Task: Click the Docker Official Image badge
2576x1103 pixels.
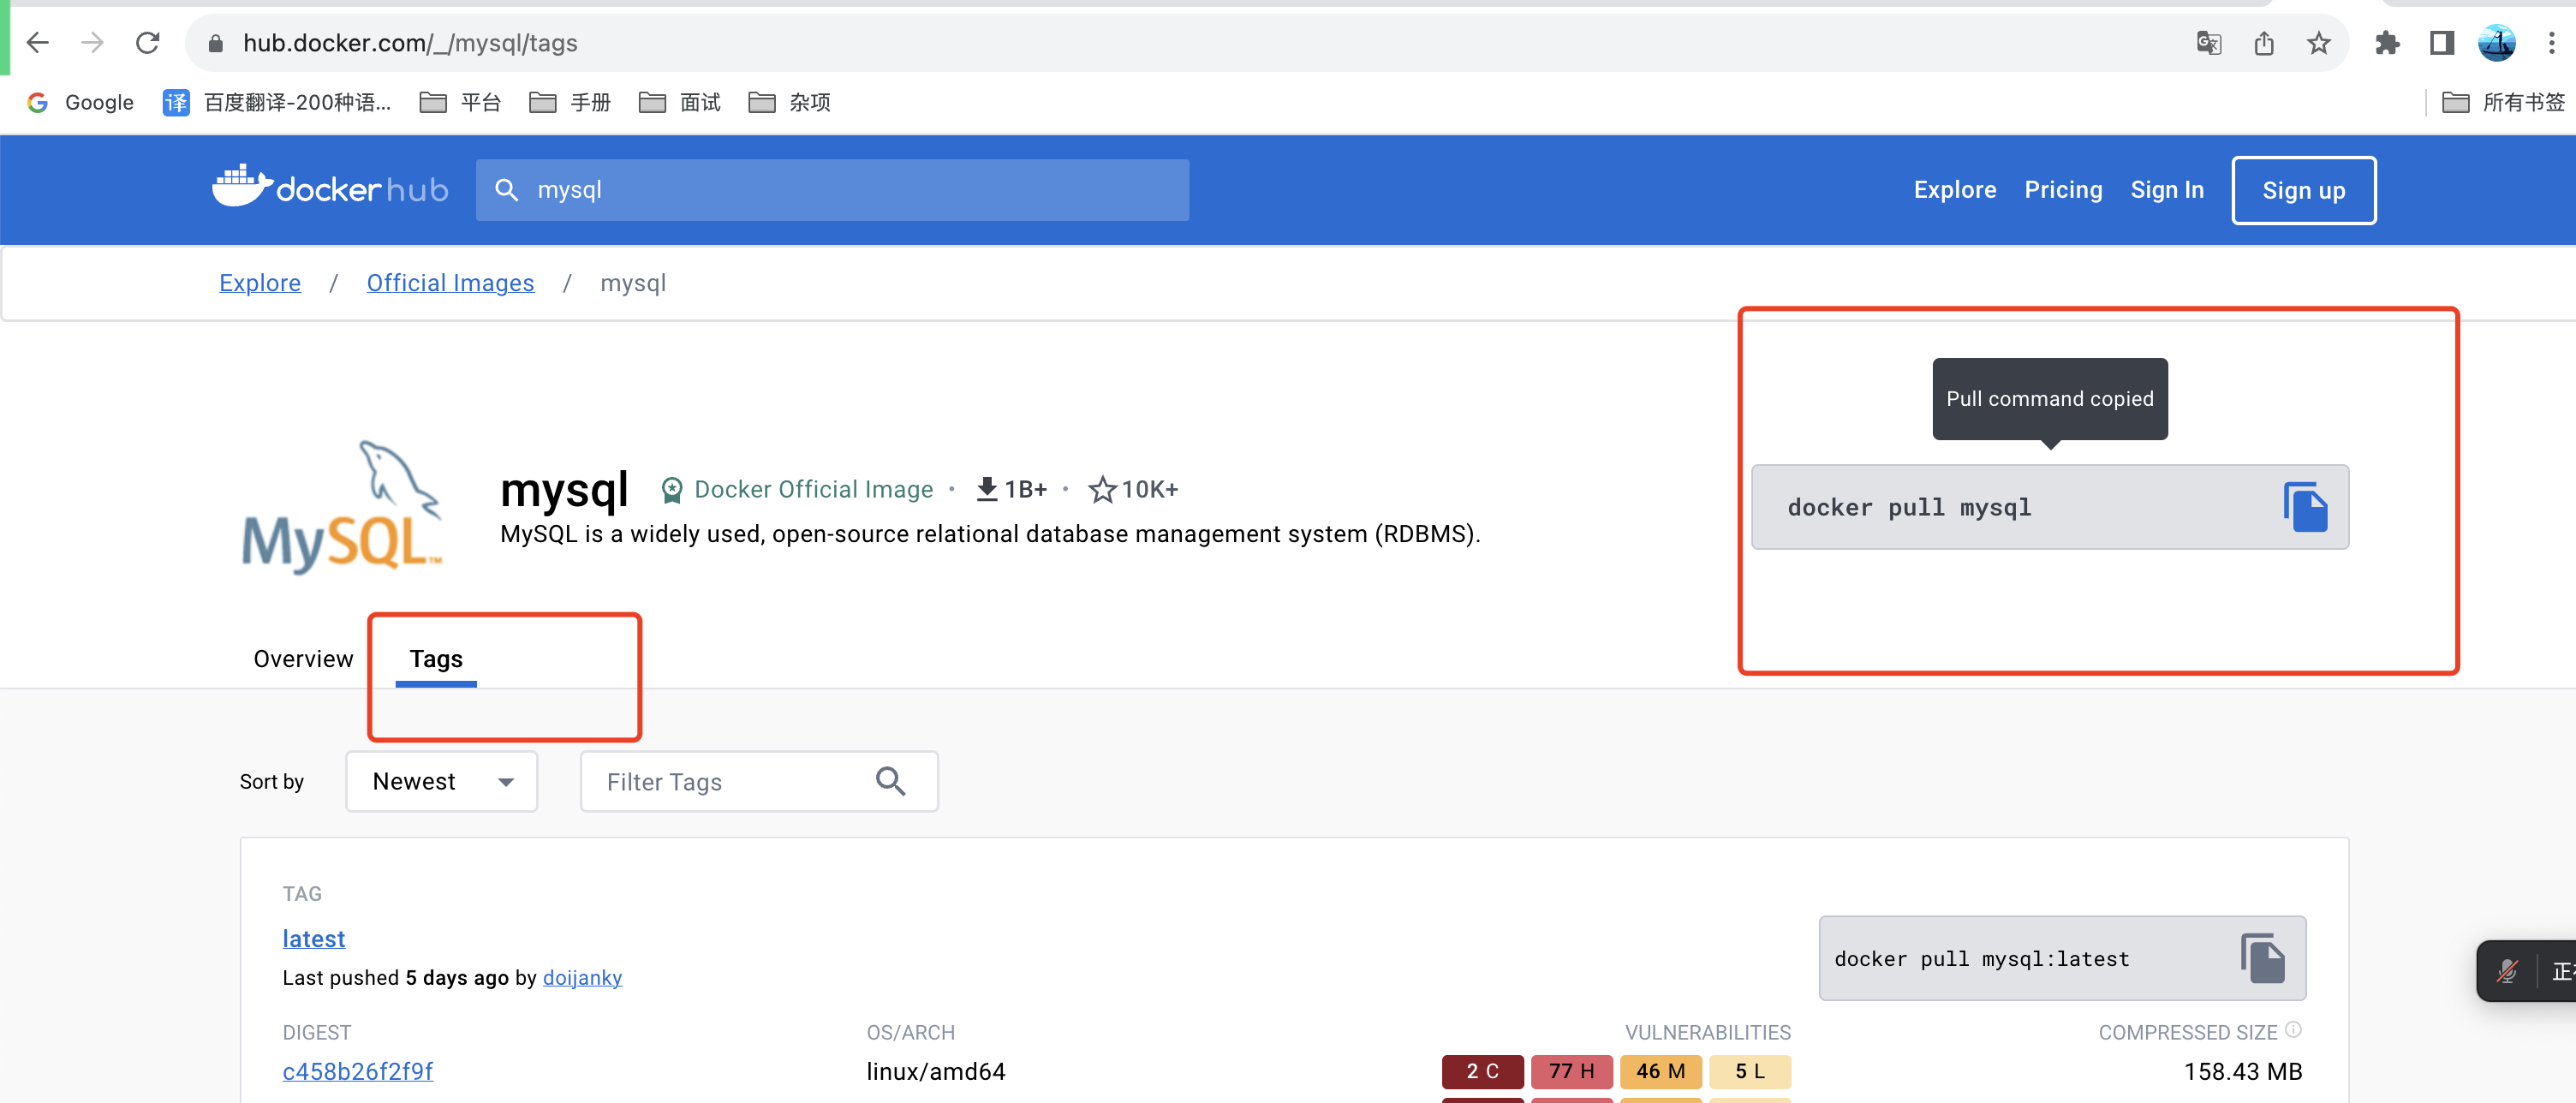Action: (x=797, y=489)
